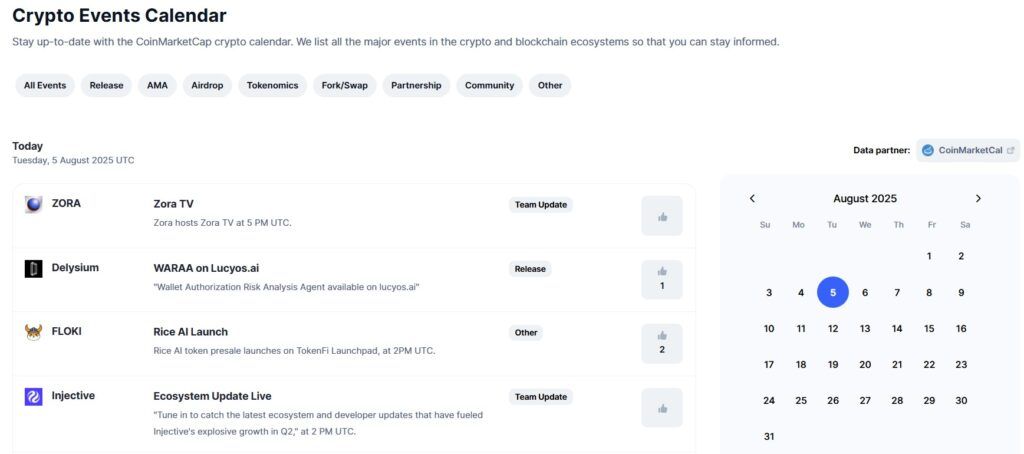This screenshot has height=454, width=1024.
Task: Select the Tokenomics filter
Action: [272, 85]
